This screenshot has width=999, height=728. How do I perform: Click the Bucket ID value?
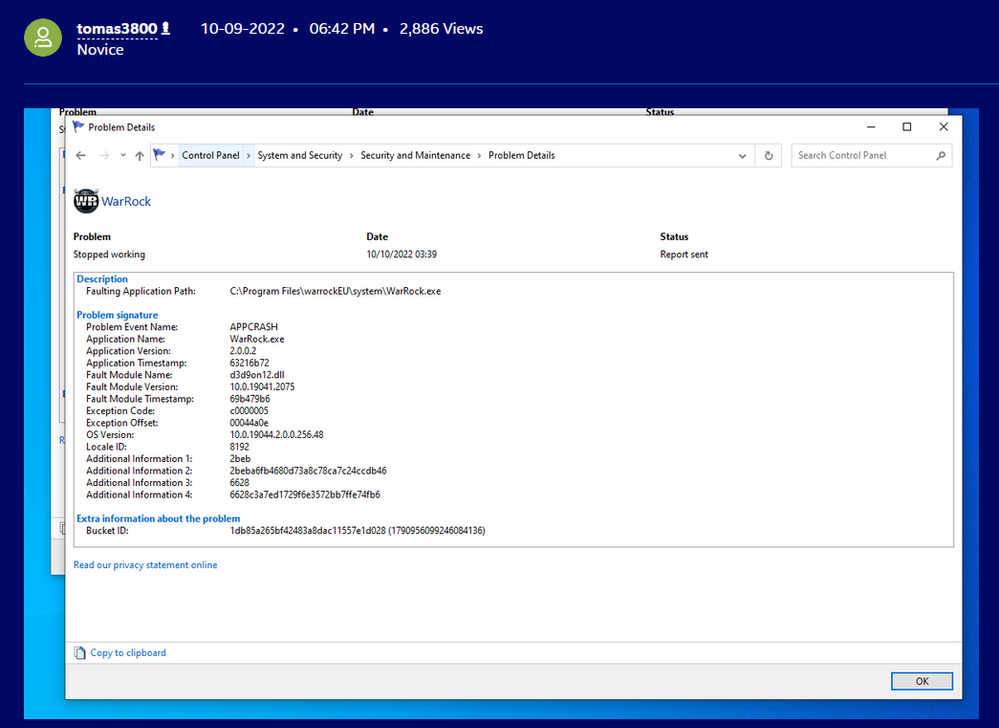(x=357, y=531)
